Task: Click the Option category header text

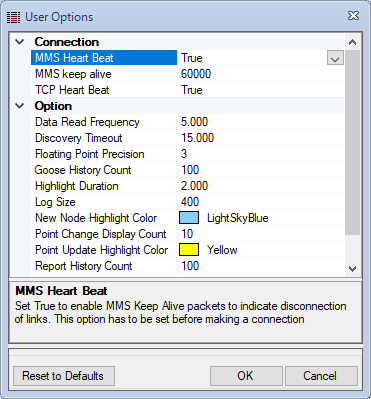Action: [53, 106]
